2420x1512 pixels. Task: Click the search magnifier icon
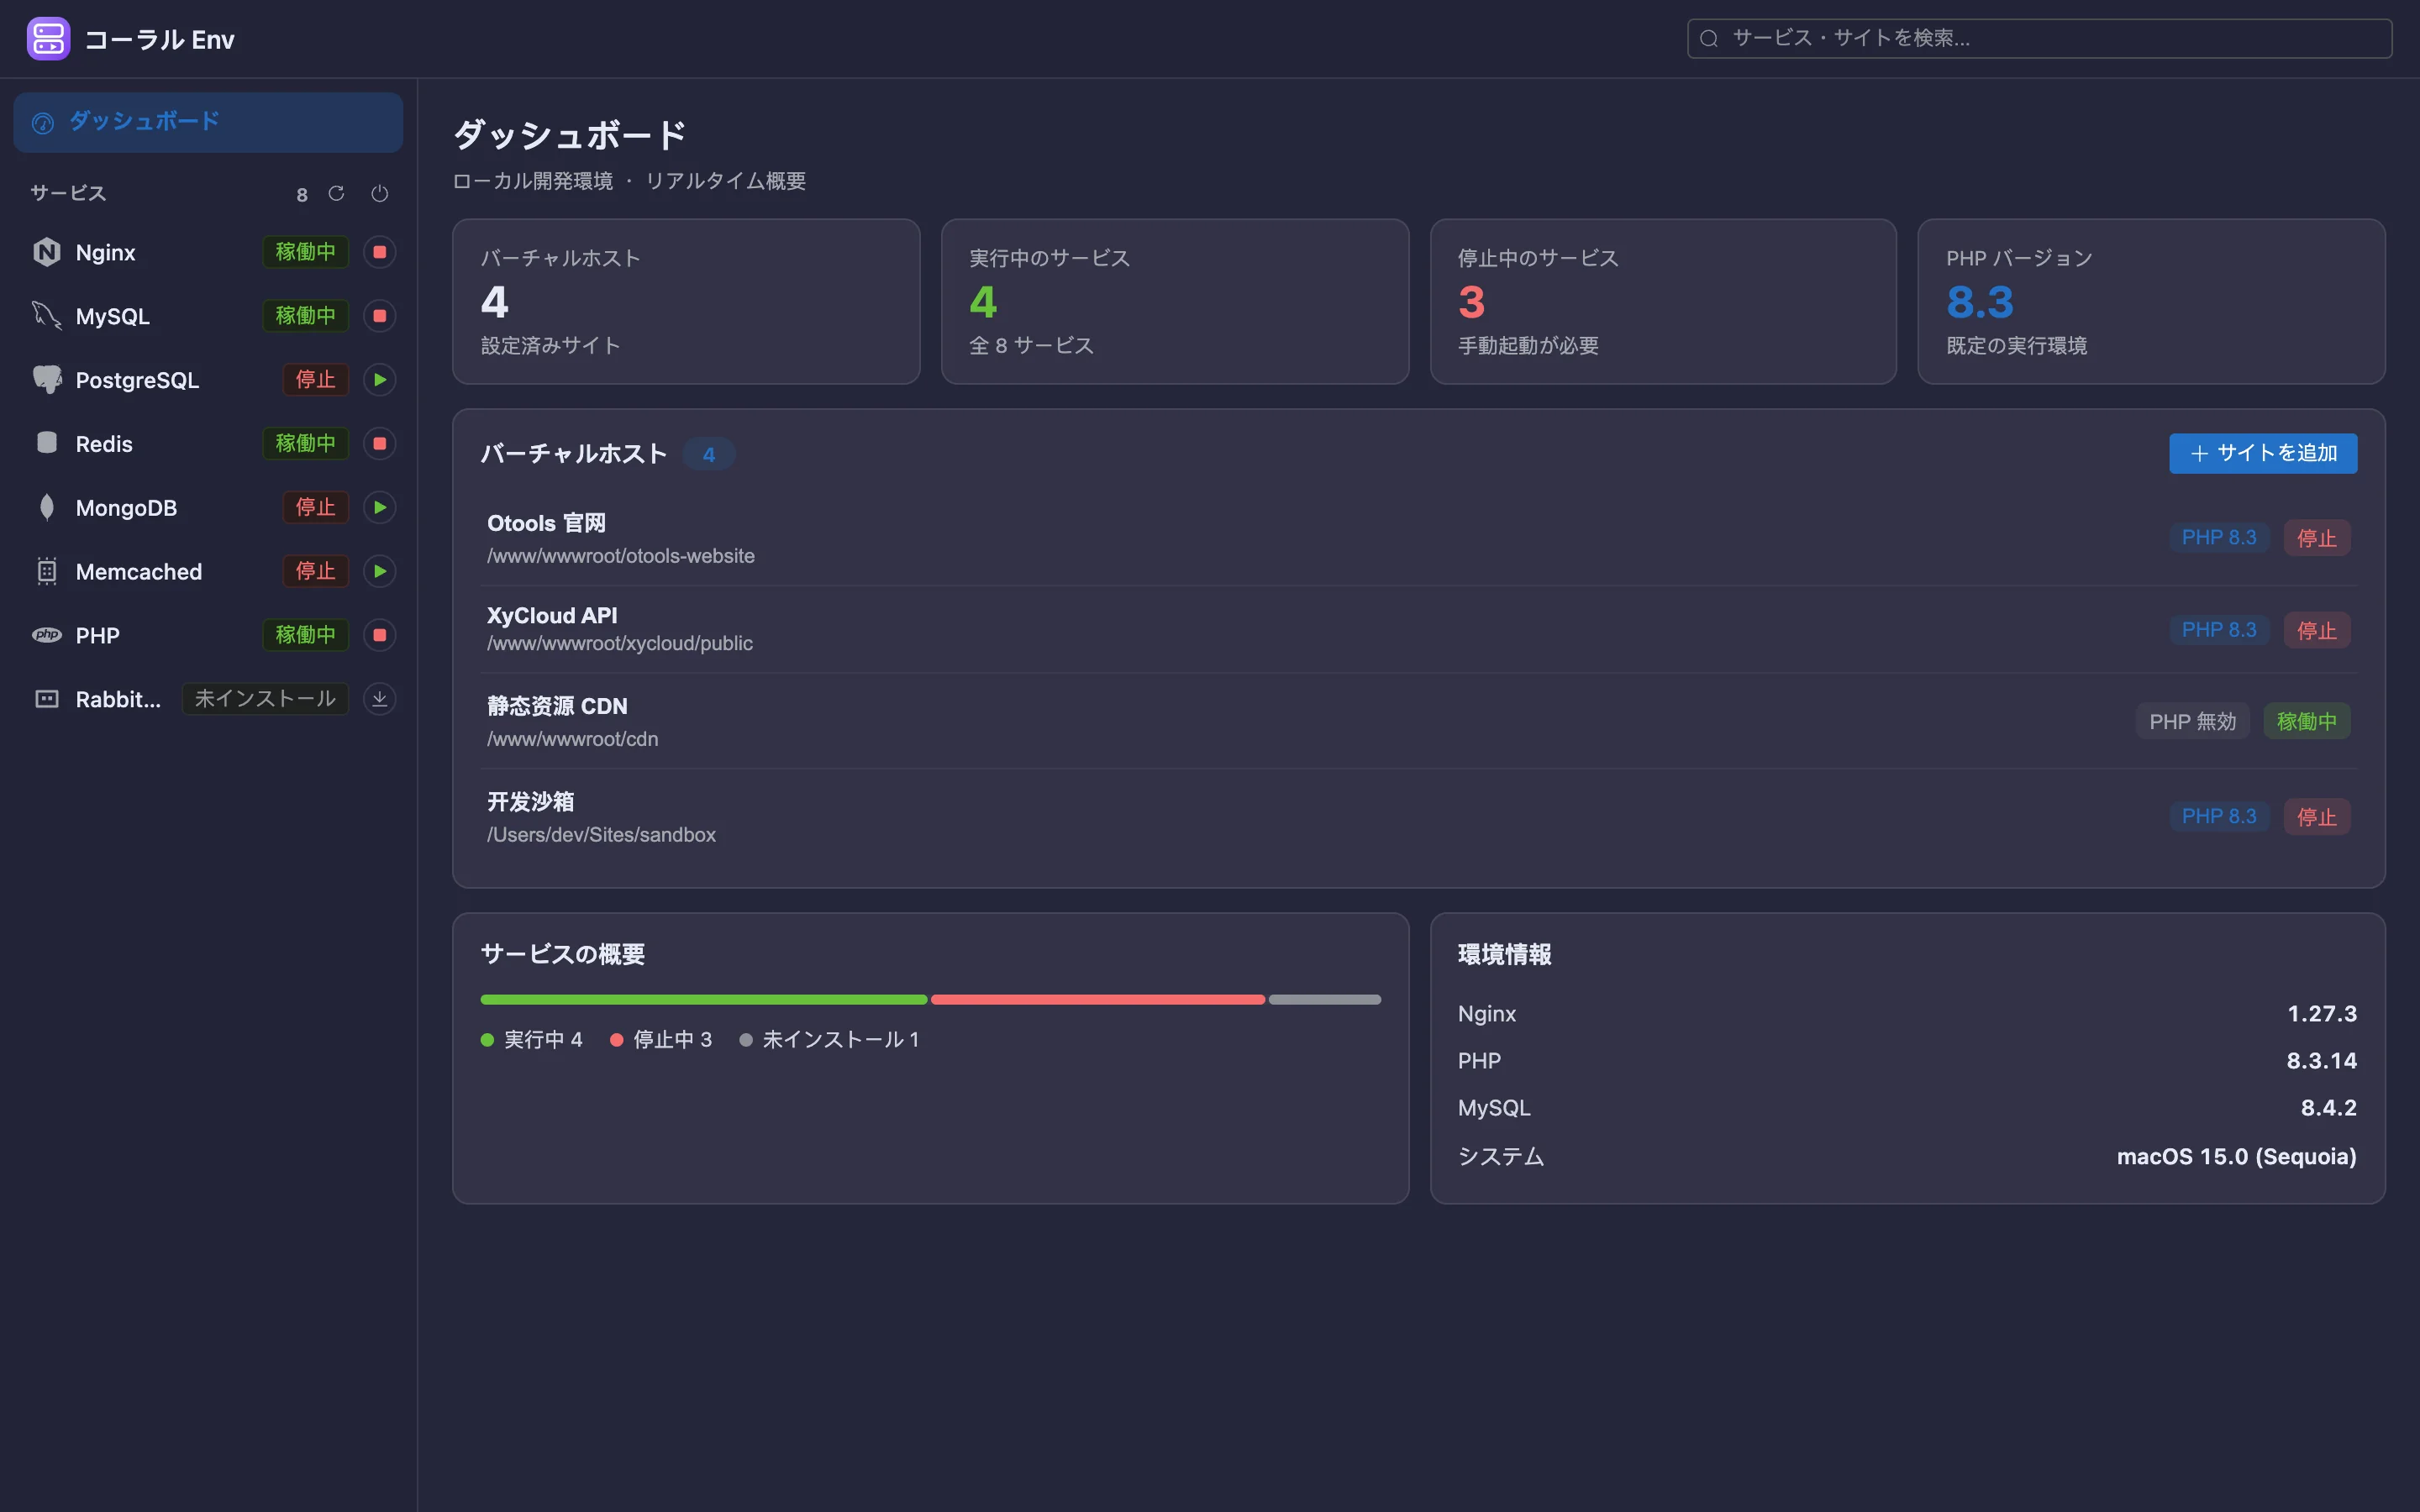[1709, 39]
